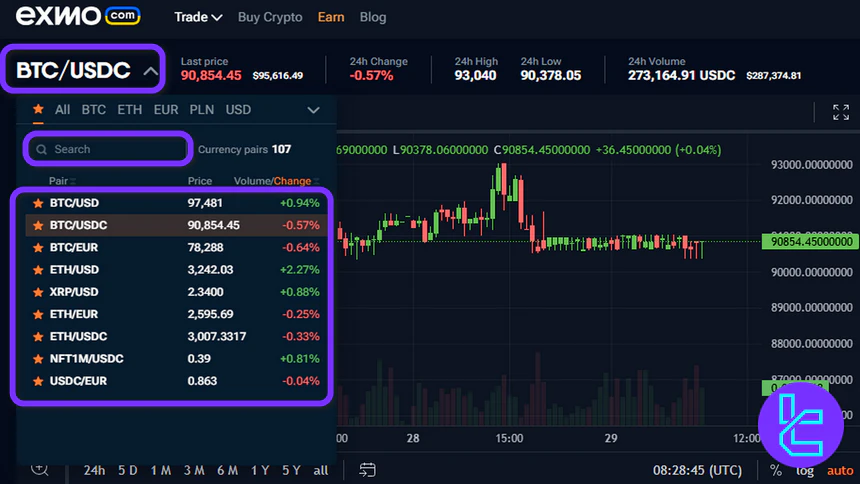This screenshot has width=860, height=484.
Task: Unfavorite the ETH/EUR star
Action: [x=38, y=314]
